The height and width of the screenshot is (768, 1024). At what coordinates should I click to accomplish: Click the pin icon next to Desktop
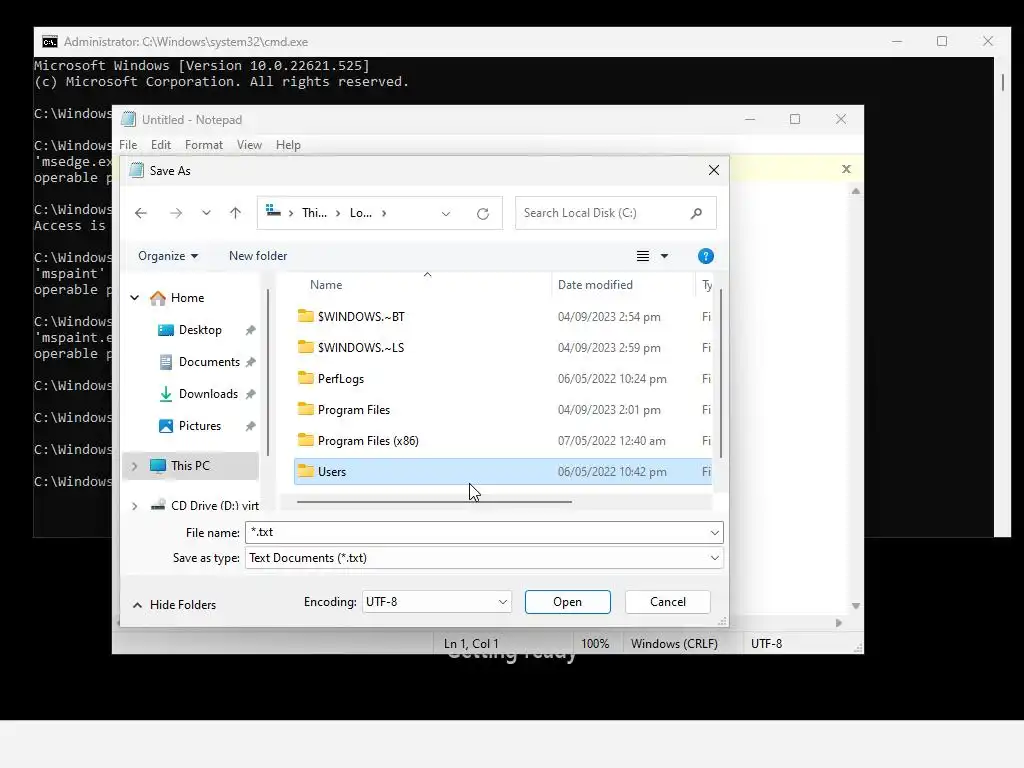pyautogui.click(x=250, y=330)
